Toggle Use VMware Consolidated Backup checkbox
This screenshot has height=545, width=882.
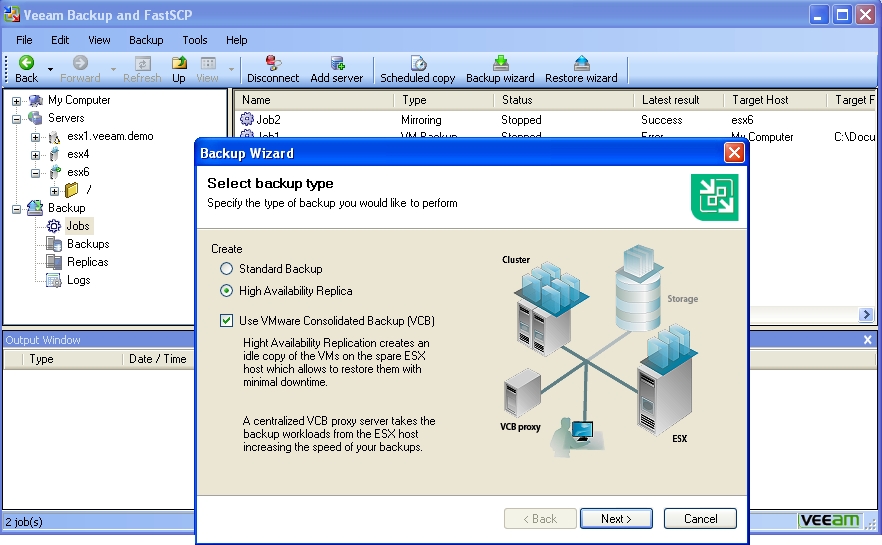(226, 321)
